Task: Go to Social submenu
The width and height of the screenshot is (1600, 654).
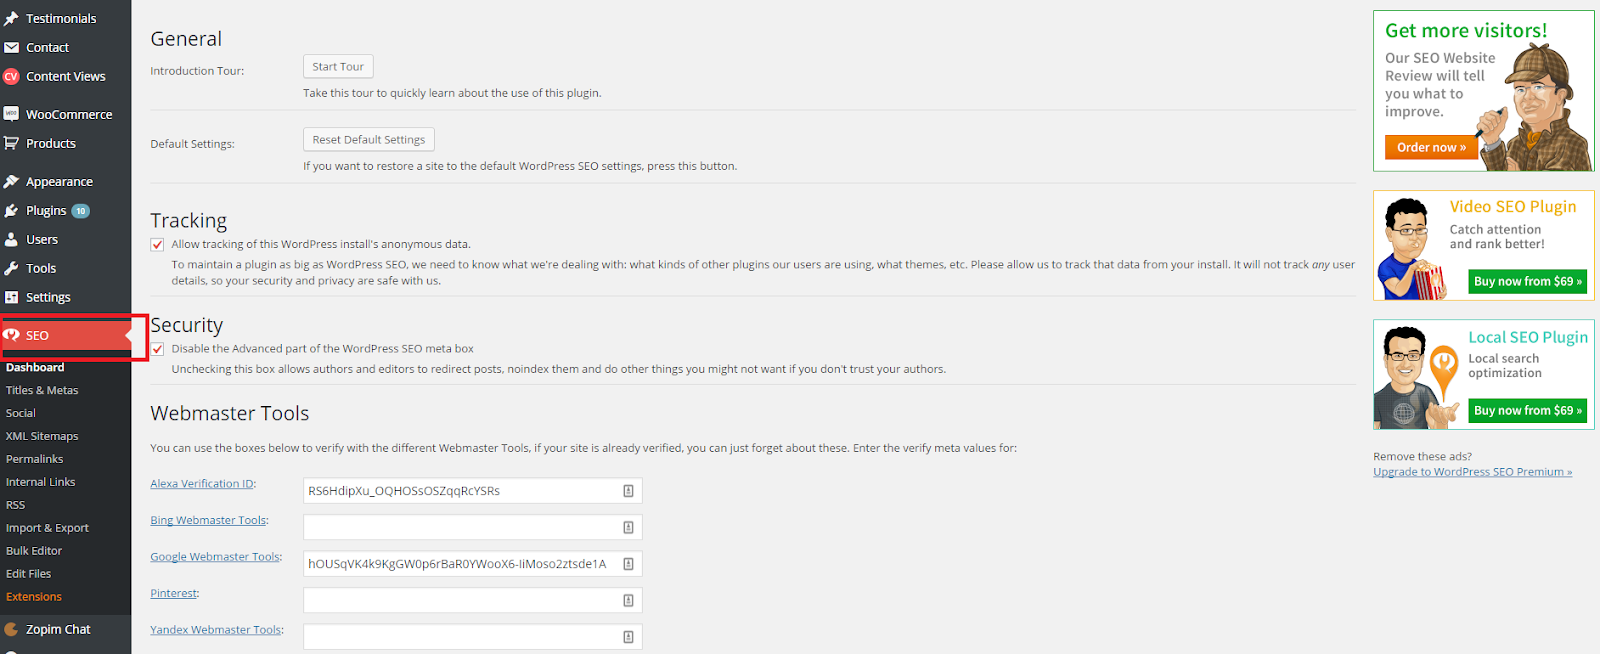Action: point(20,413)
